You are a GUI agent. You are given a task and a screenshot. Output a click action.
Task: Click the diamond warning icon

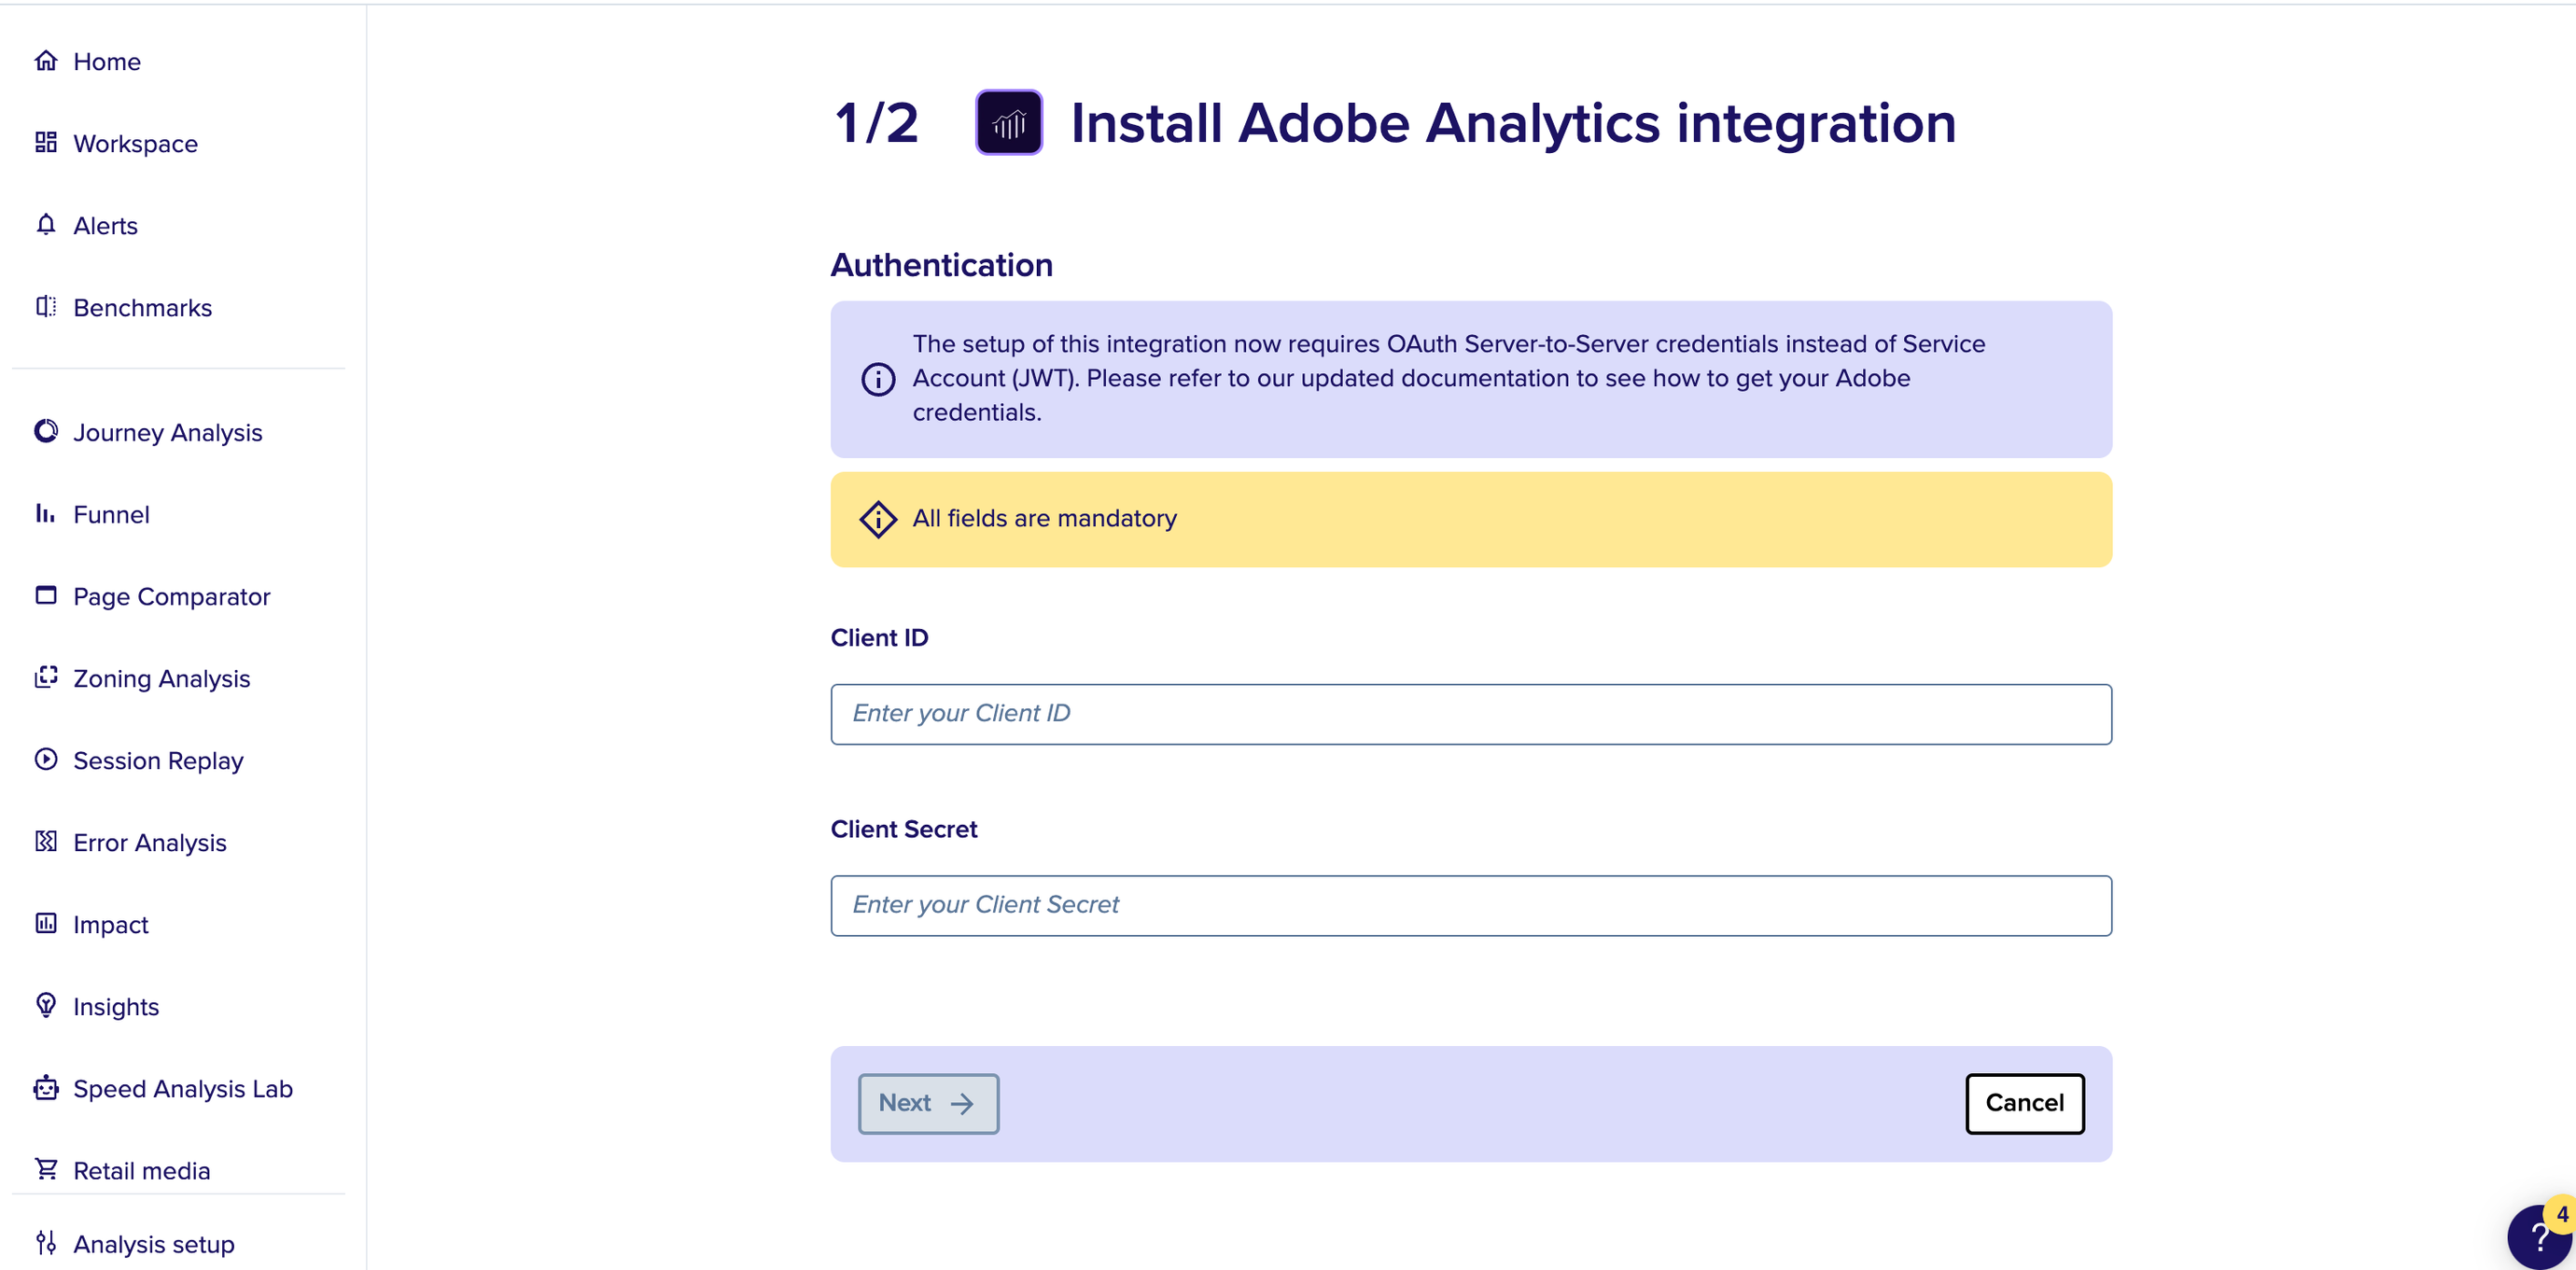(x=878, y=519)
